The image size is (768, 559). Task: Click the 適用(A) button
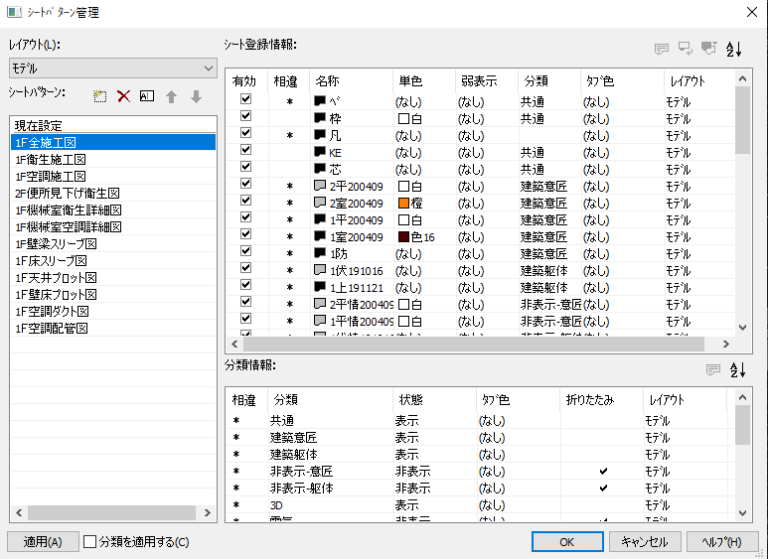[43, 542]
